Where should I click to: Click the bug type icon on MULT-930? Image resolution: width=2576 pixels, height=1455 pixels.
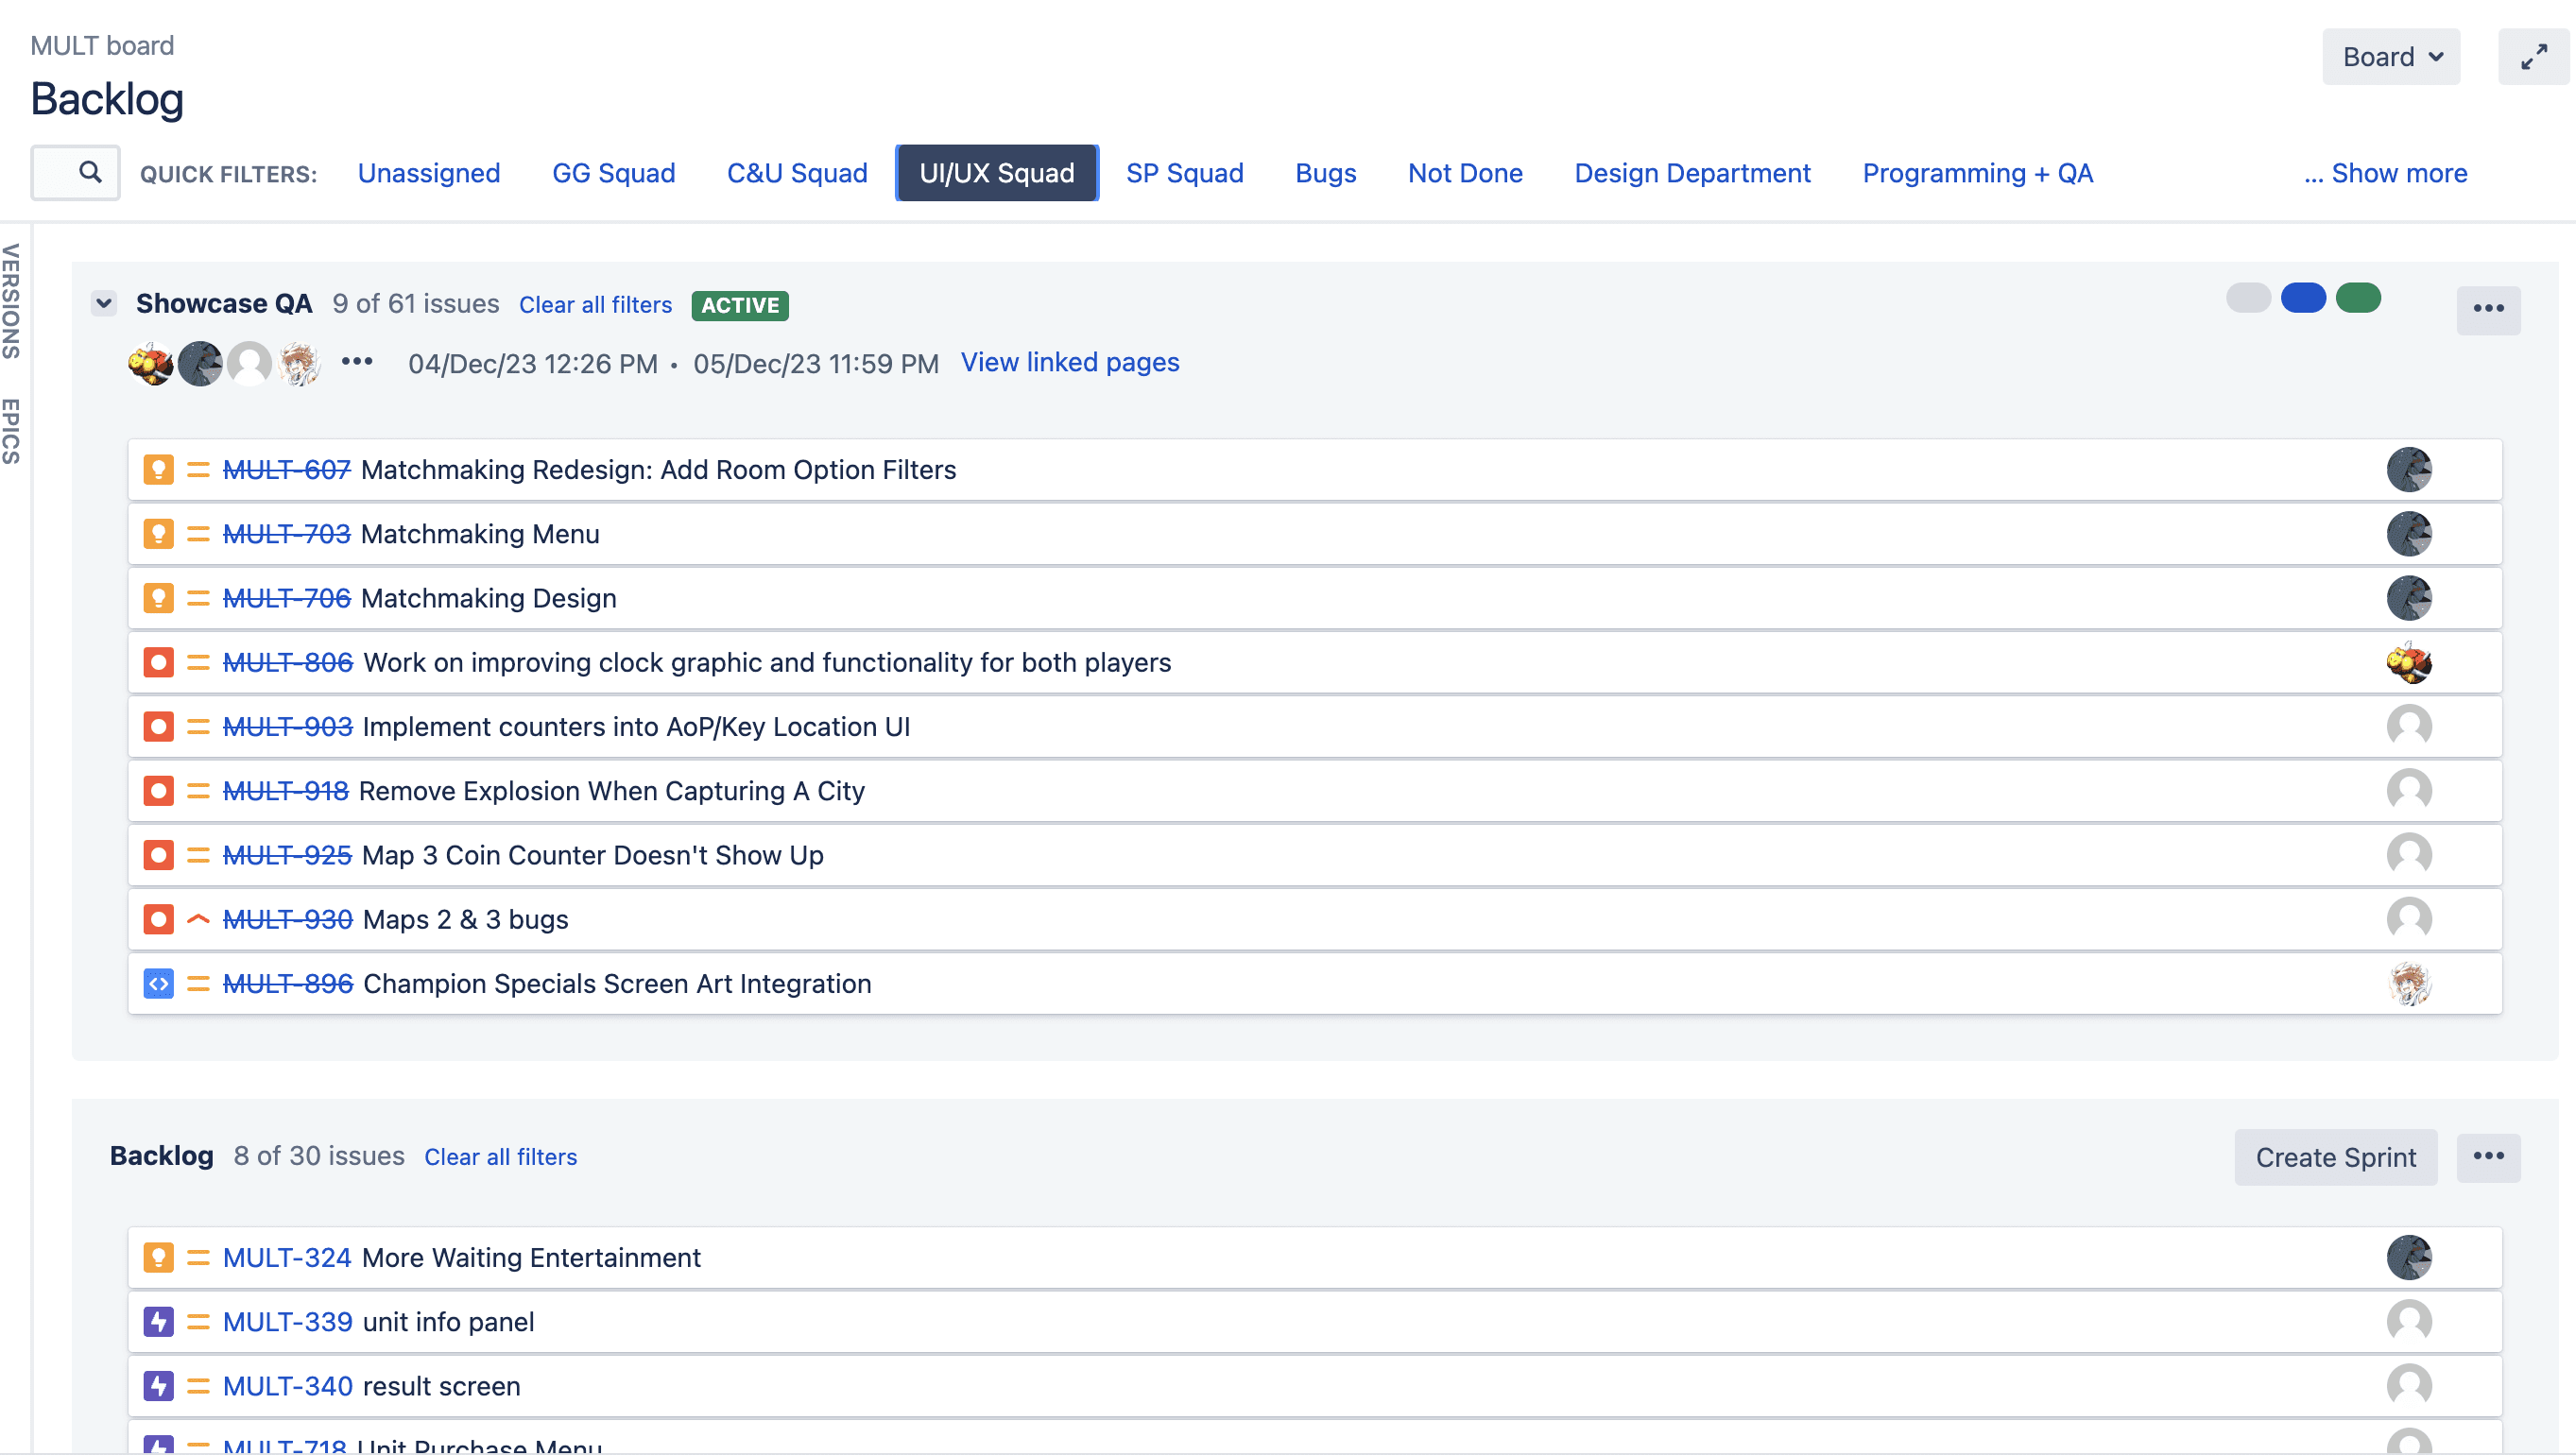point(158,919)
